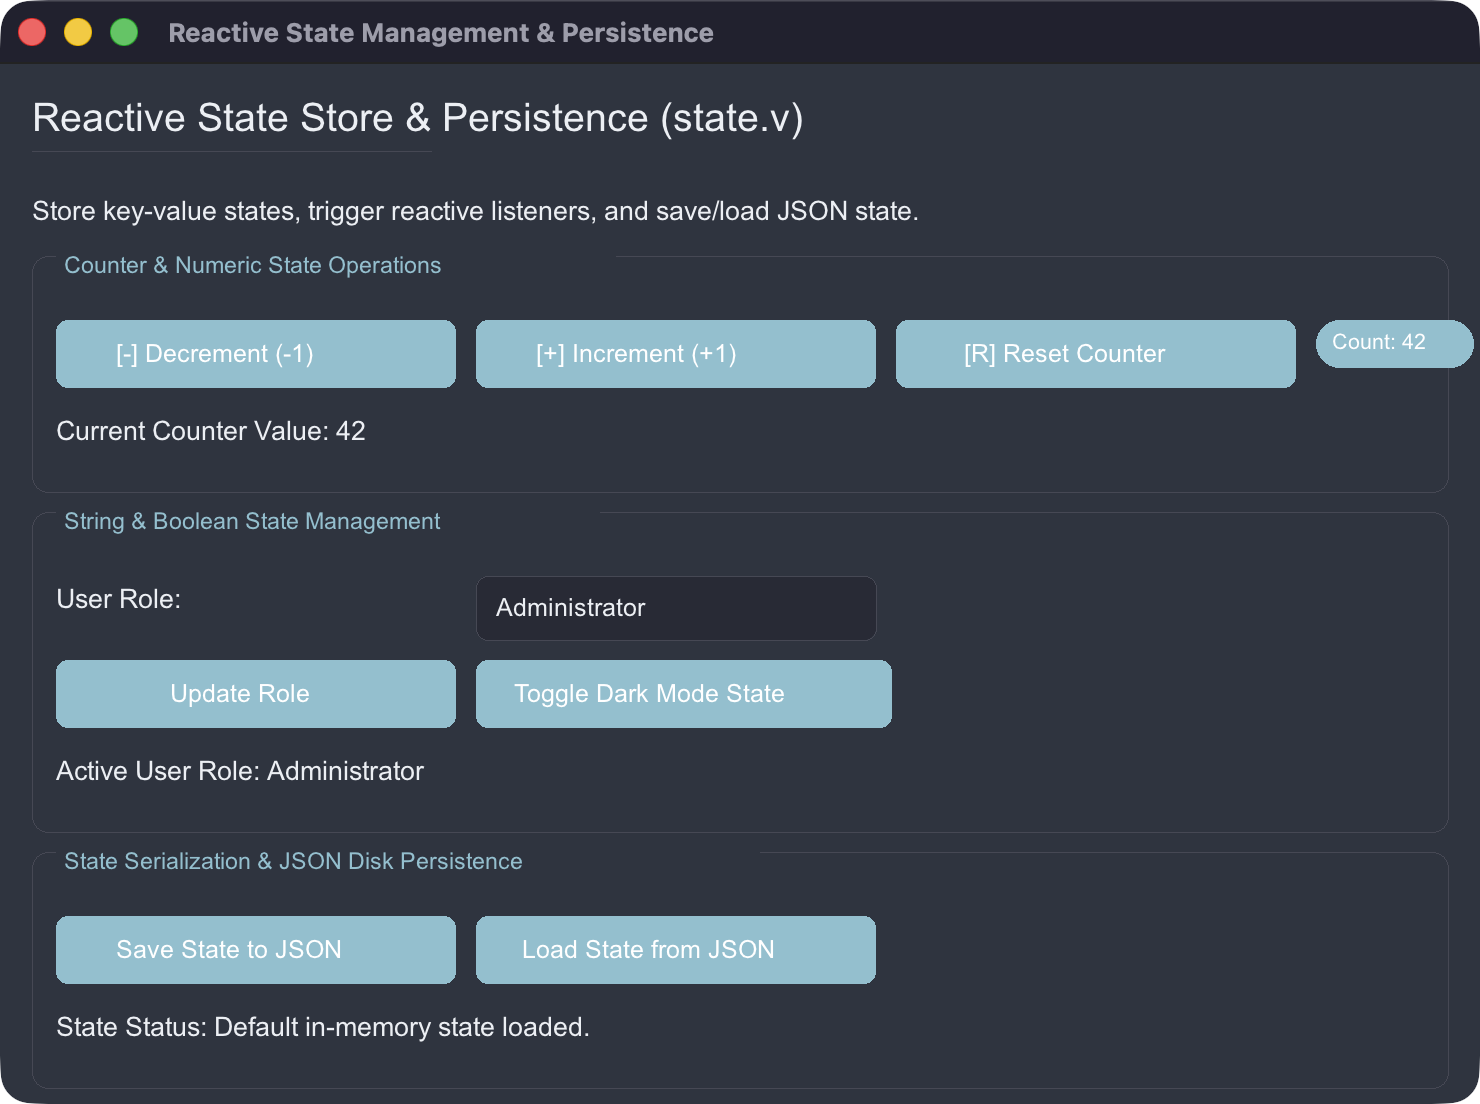Screen dimensions: 1480x1104
Task: Click Active User Role: Administrator text
Action: tap(240, 771)
